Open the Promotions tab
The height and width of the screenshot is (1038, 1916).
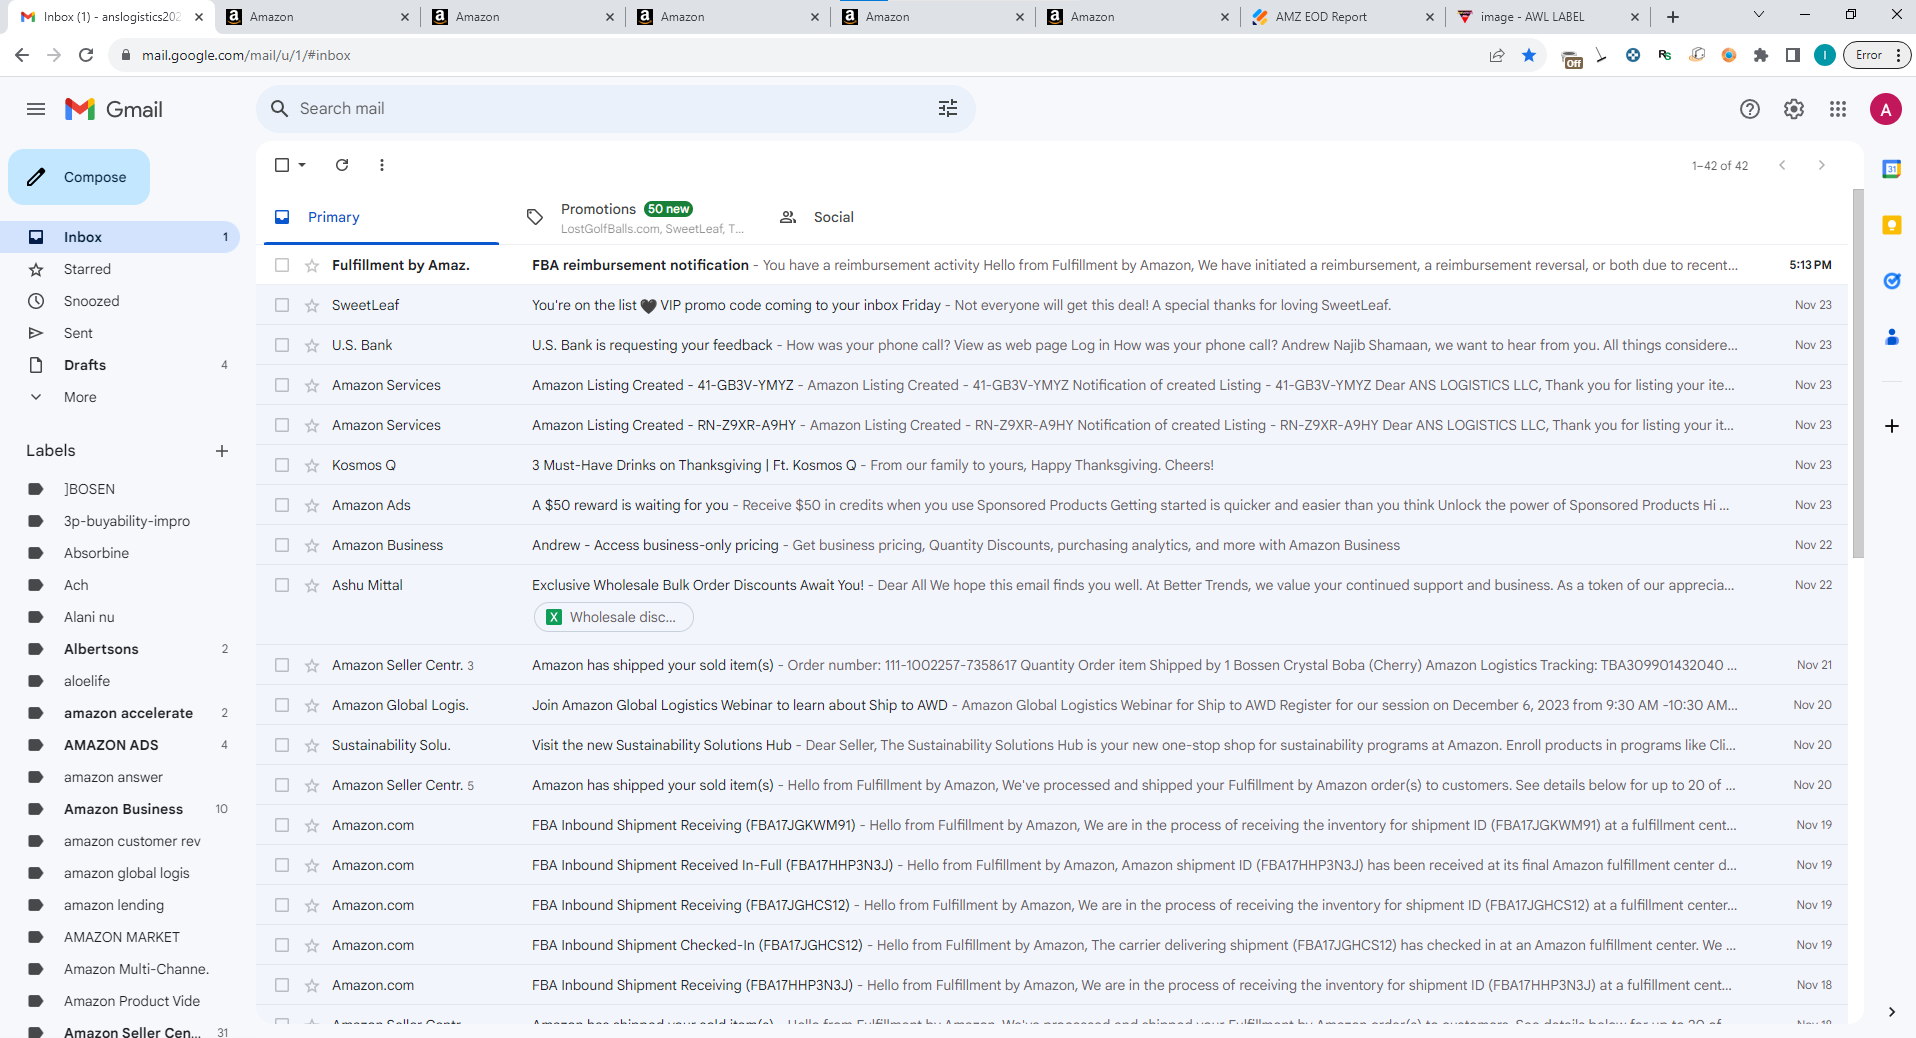635,217
